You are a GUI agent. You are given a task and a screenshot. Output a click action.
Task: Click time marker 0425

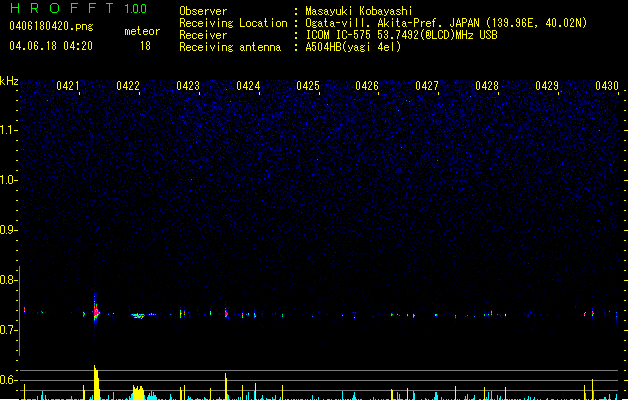[x=308, y=86]
